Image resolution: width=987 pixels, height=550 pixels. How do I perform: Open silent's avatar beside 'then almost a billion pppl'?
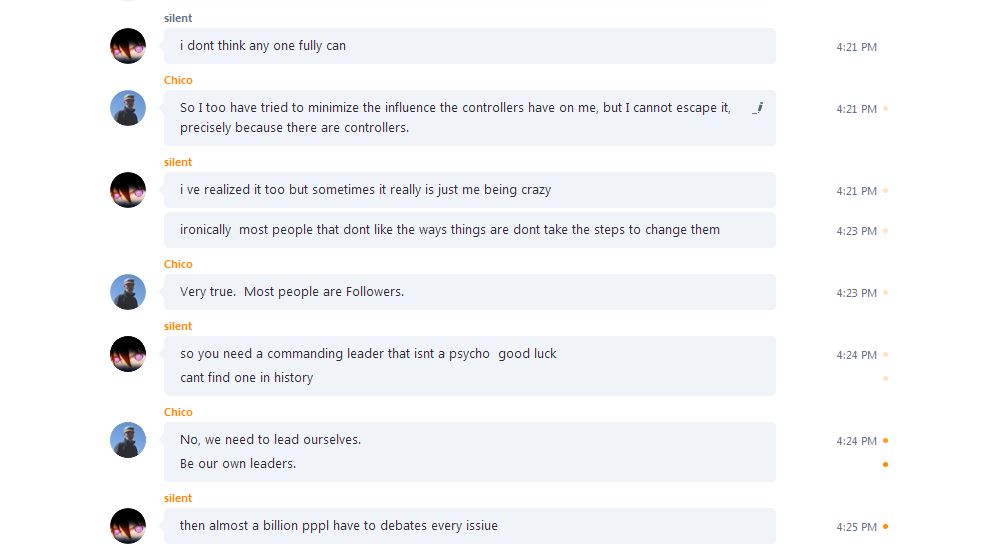coord(128,526)
